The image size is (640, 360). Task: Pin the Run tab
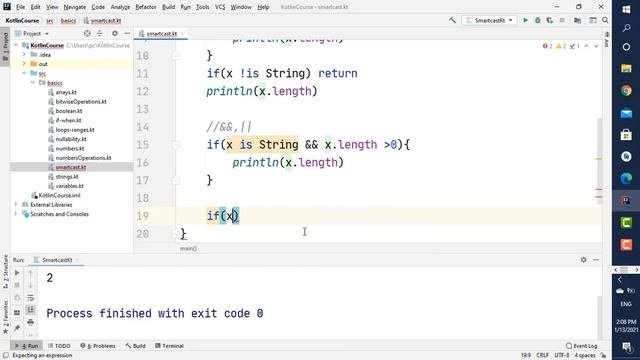pos(17,328)
